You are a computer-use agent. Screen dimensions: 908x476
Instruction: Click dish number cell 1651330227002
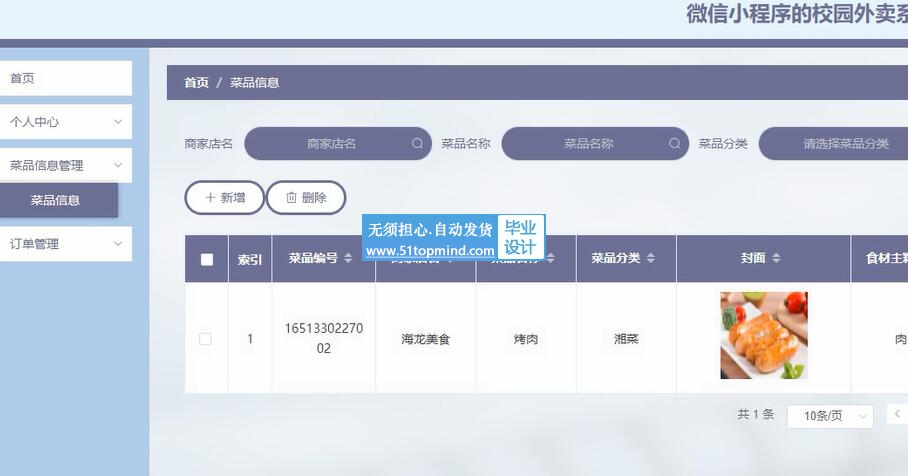[x=324, y=338]
